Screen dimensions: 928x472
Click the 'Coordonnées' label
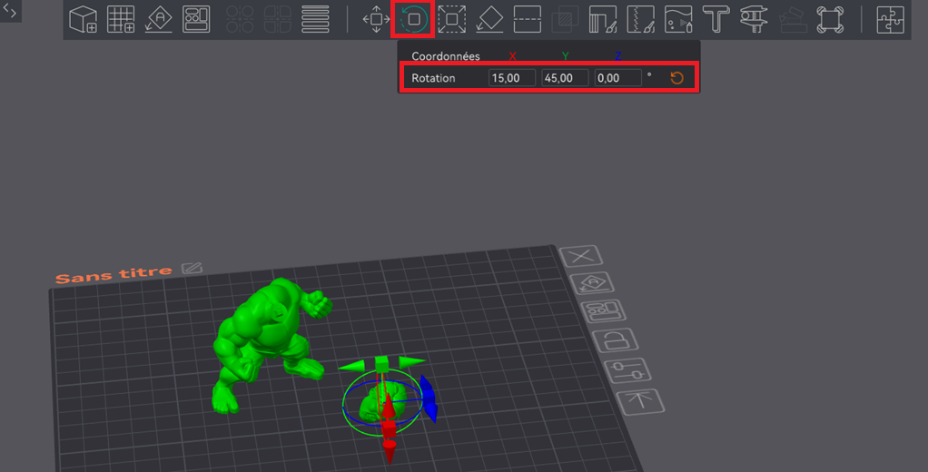(x=446, y=56)
